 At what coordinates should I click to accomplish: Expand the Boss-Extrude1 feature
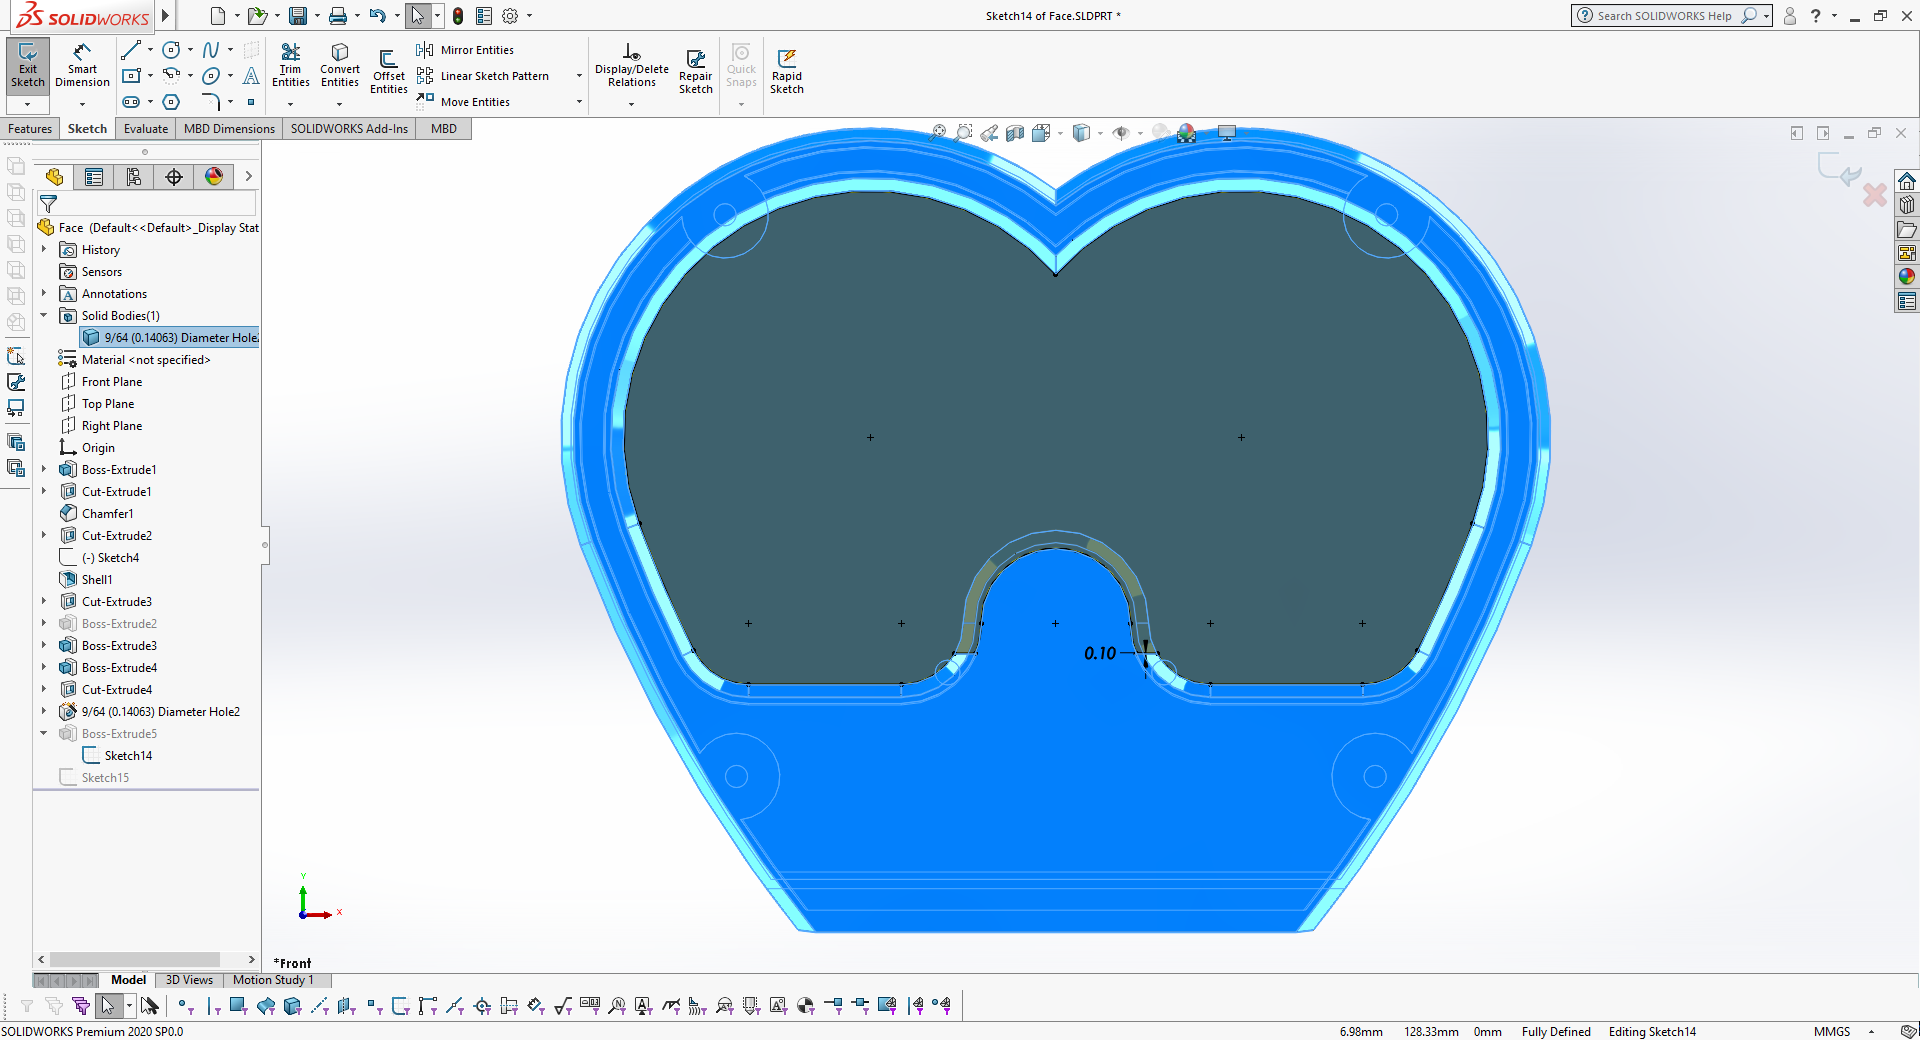click(44, 469)
